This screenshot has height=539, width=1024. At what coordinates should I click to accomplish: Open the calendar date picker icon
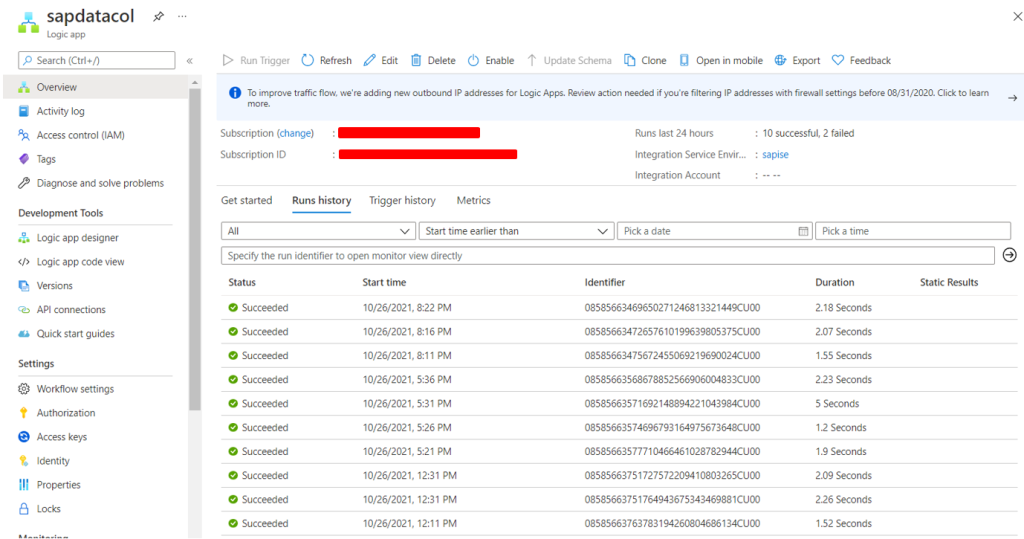coord(803,231)
